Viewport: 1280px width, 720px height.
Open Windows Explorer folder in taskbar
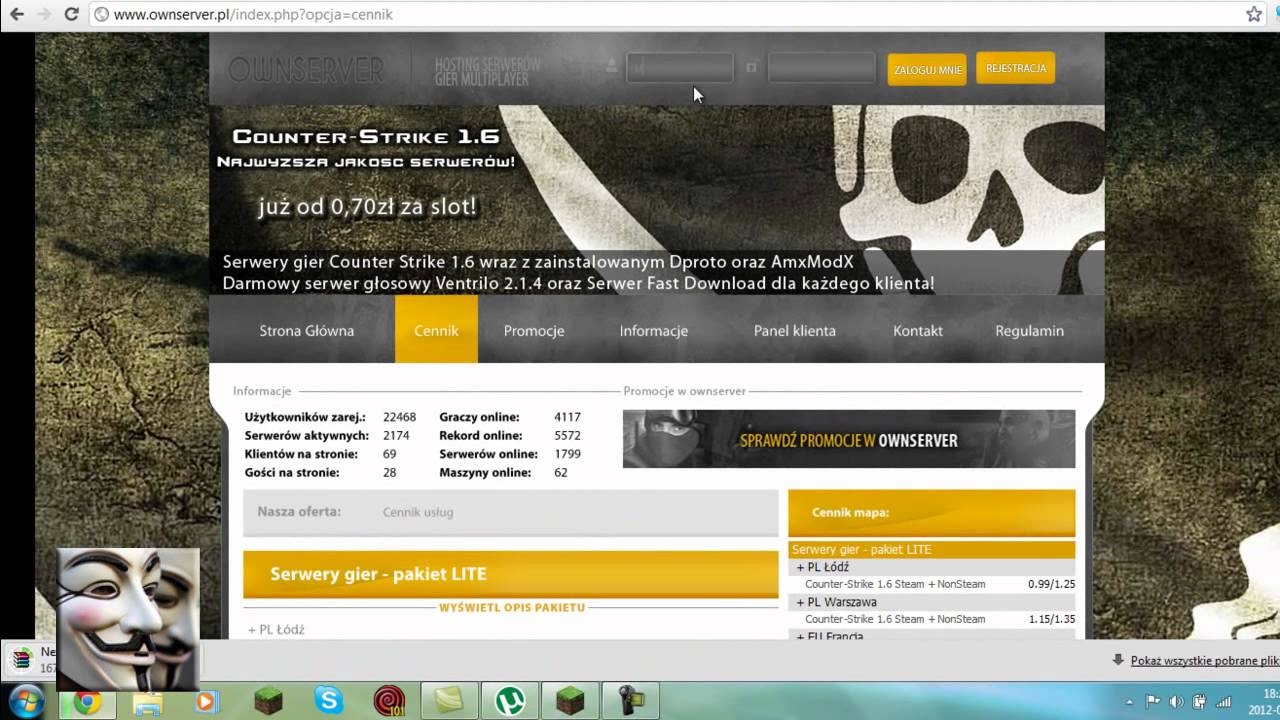coord(147,702)
